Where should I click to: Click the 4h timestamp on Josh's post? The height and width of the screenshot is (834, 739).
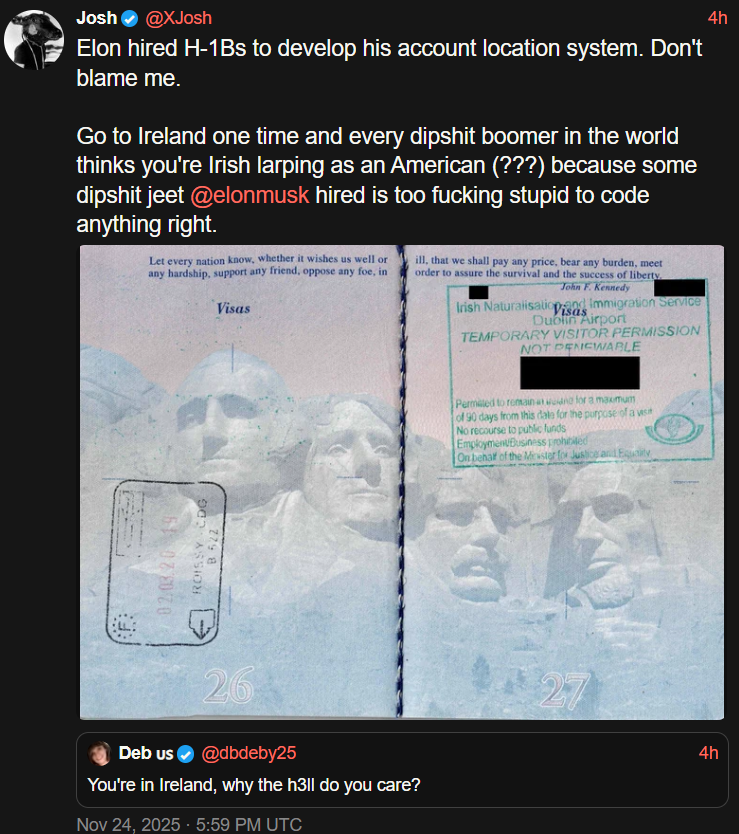click(x=717, y=18)
